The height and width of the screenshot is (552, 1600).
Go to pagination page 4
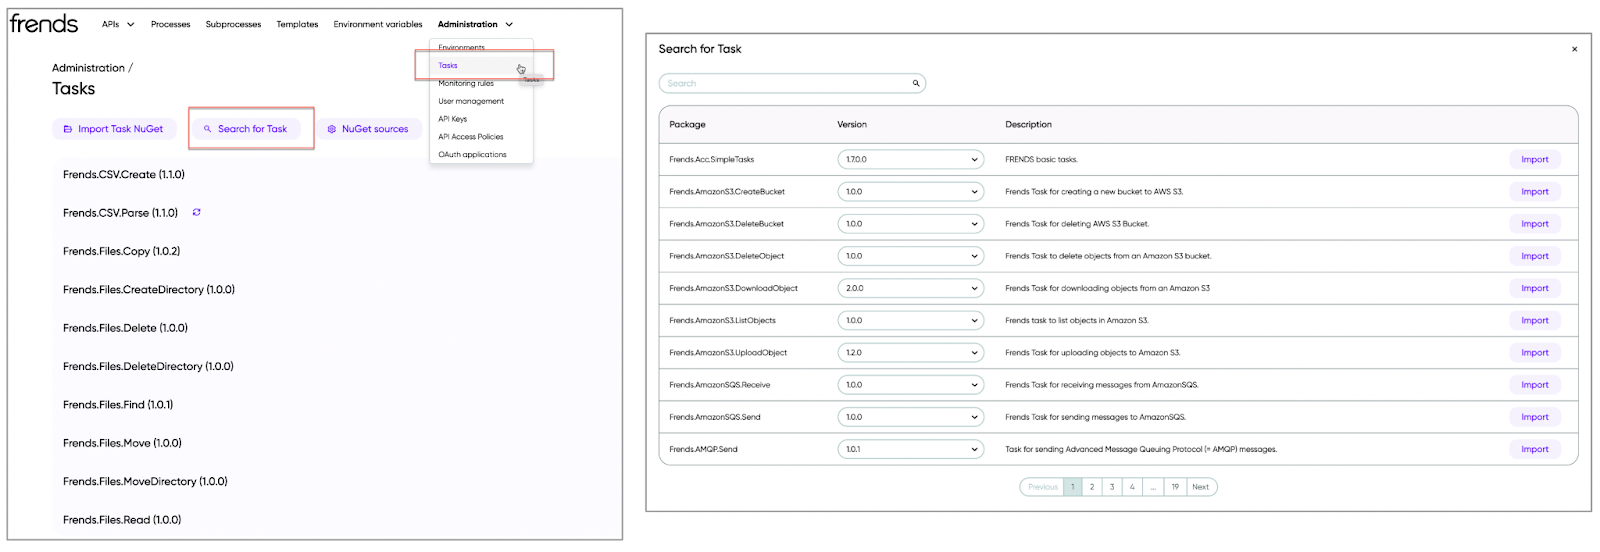(x=1132, y=487)
